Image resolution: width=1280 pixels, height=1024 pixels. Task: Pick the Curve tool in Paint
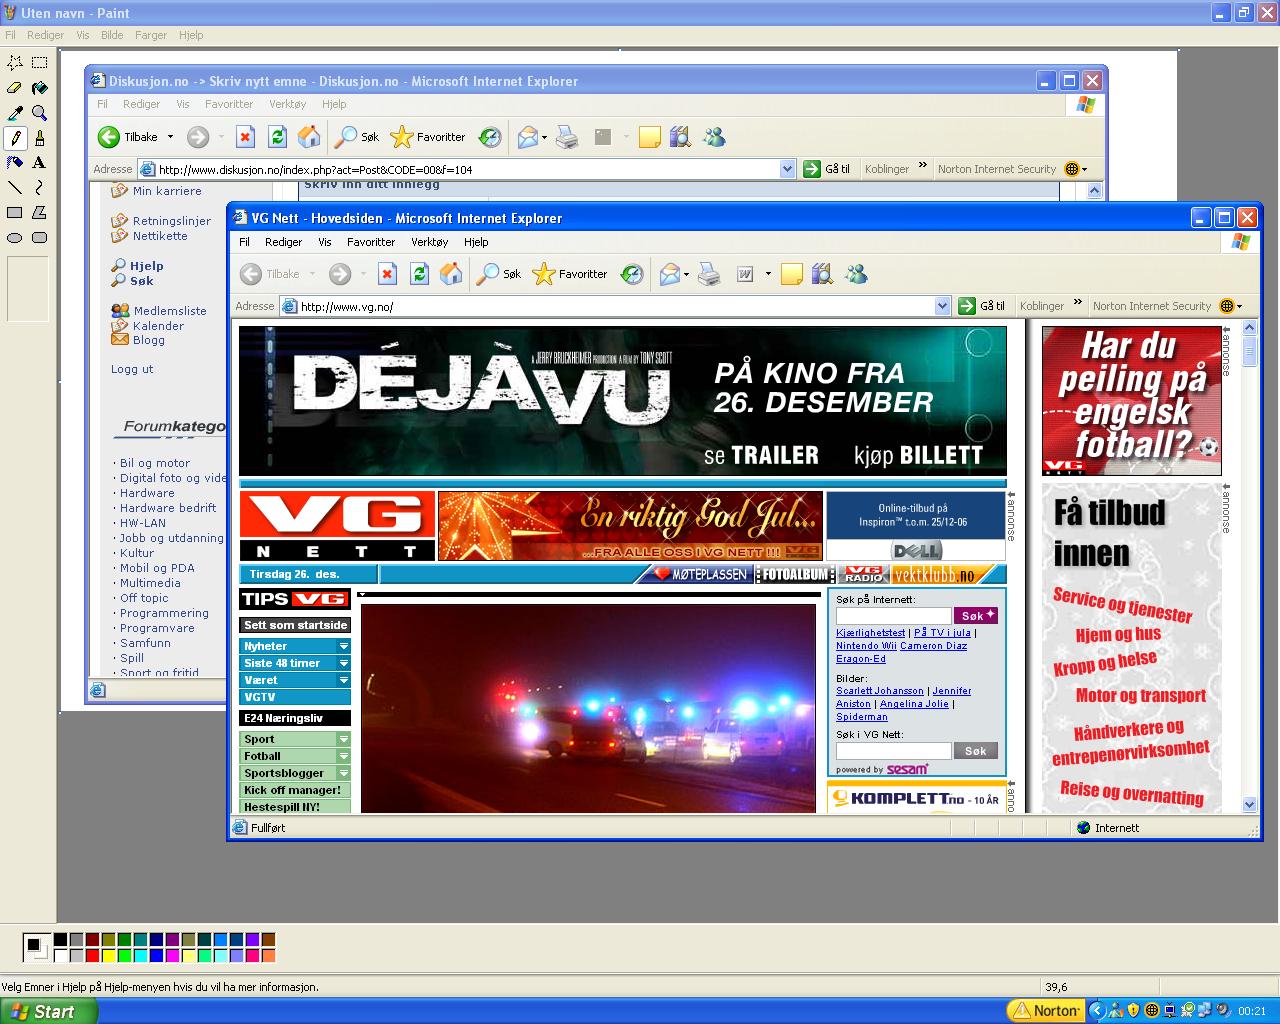[x=39, y=187]
